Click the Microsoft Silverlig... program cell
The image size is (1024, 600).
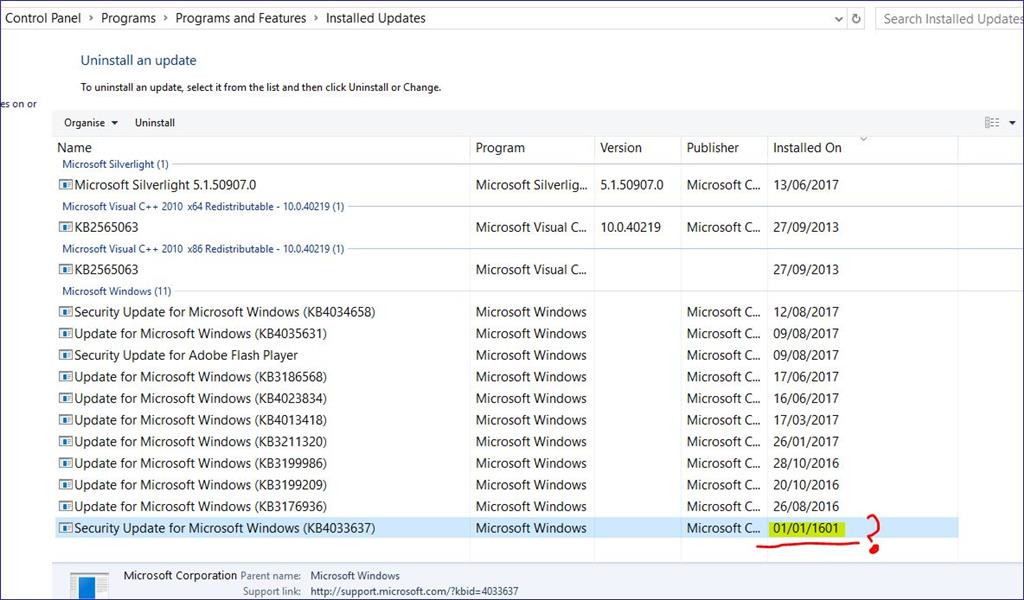pos(532,185)
